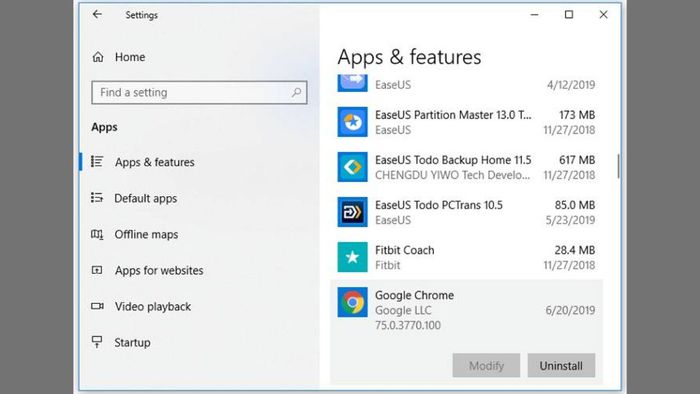Minimize the Settings window
This screenshot has height=394, width=700.
pos(534,15)
